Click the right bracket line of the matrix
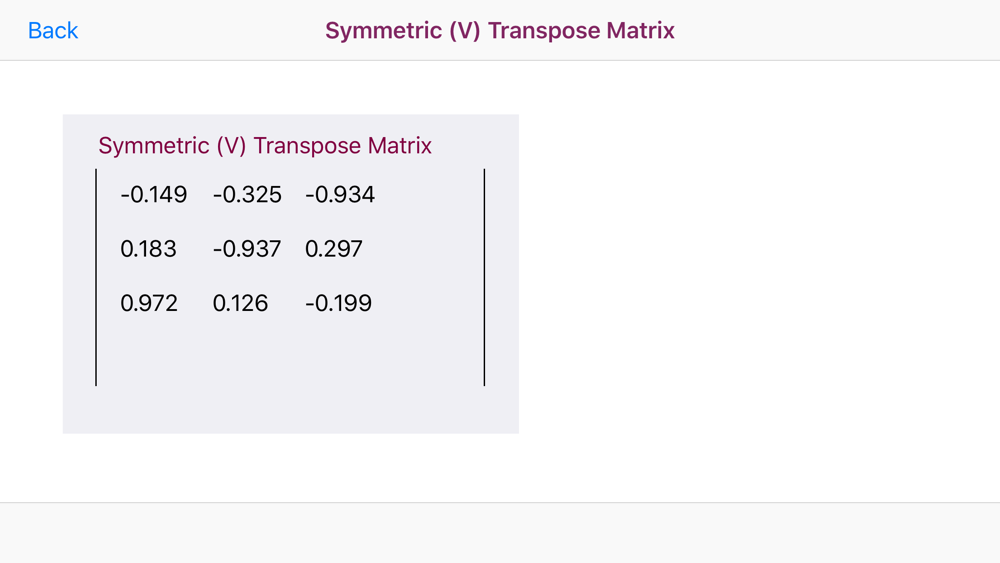The image size is (1000, 563). tap(485, 277)
